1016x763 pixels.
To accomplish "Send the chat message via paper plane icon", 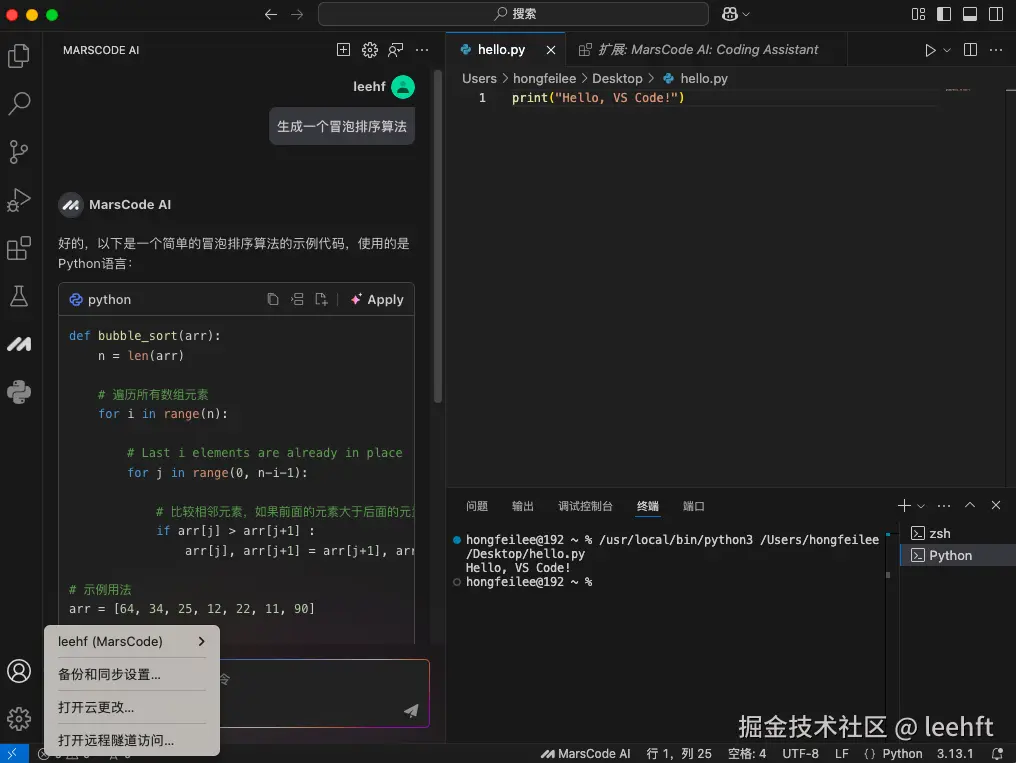I will pyautogui.click(x=411, y=712).
